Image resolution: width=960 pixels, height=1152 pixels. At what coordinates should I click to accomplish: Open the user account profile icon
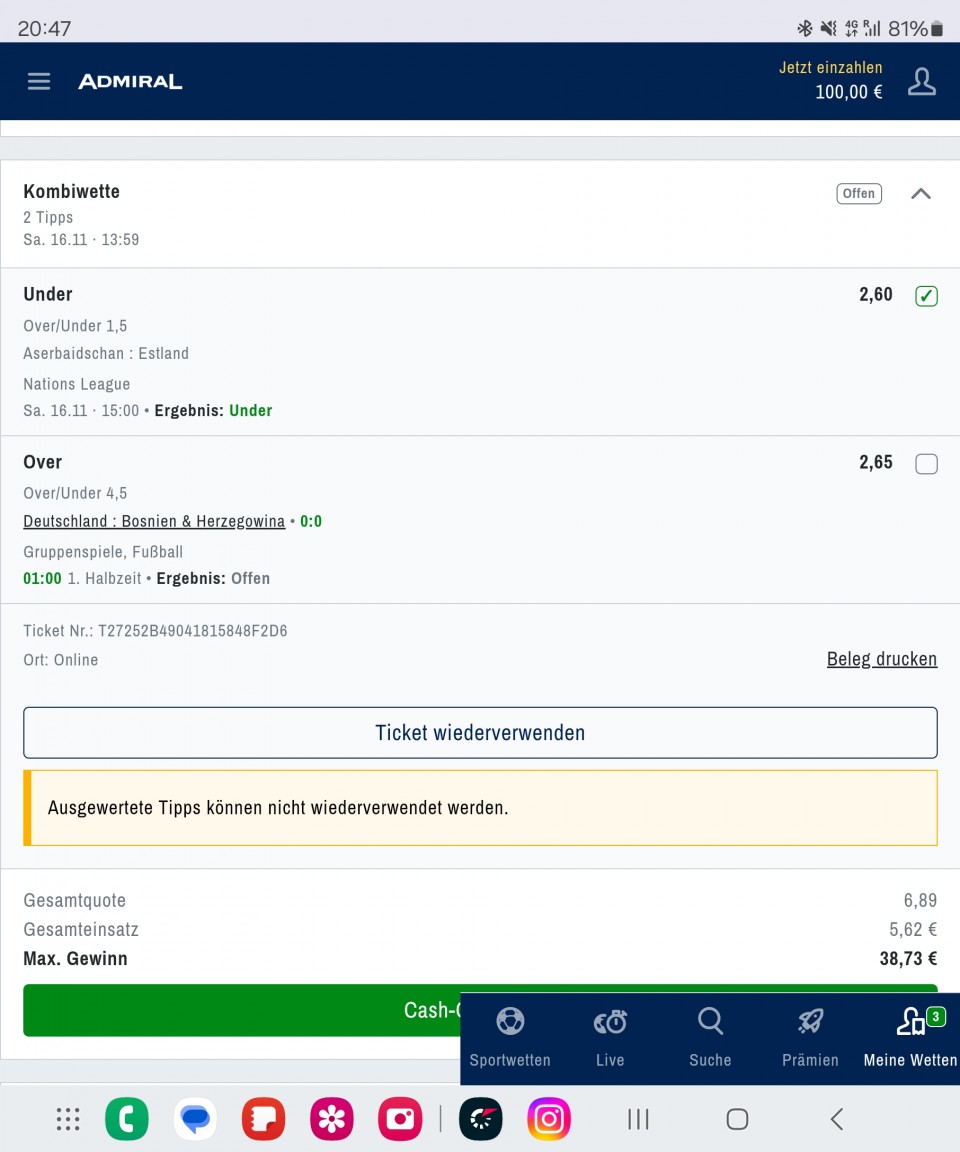tap(921, 82)
